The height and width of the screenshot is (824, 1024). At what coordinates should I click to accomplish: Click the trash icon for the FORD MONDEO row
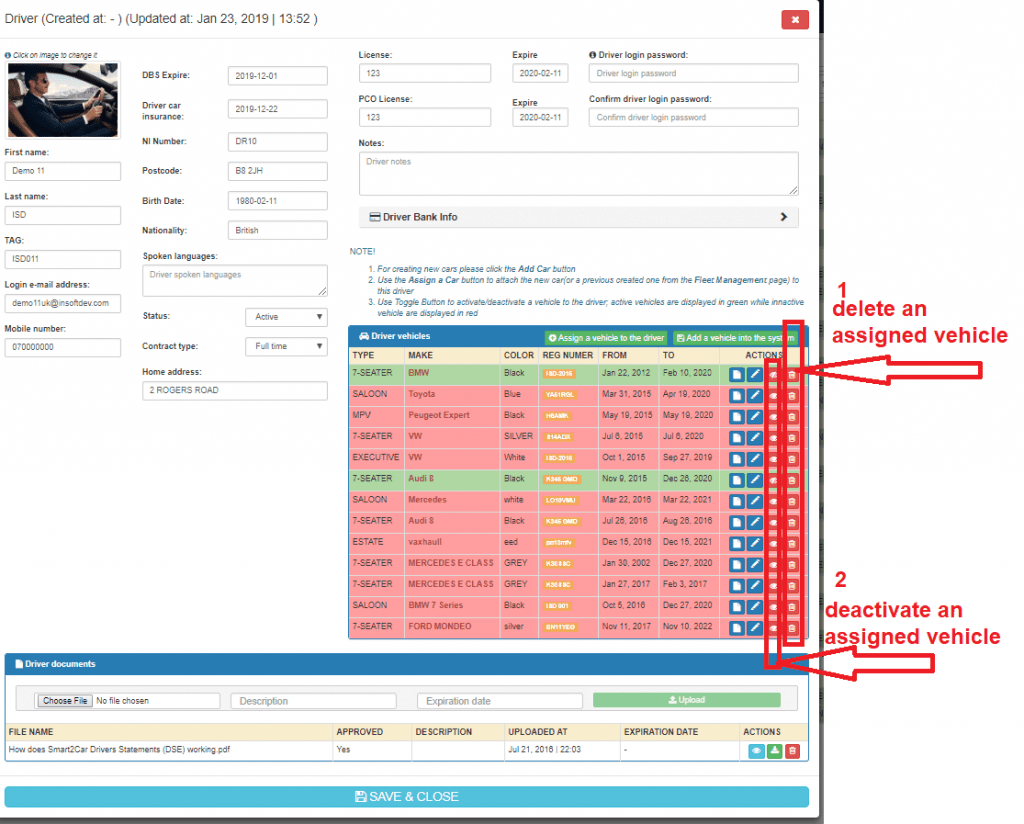(x=791, y=626)
